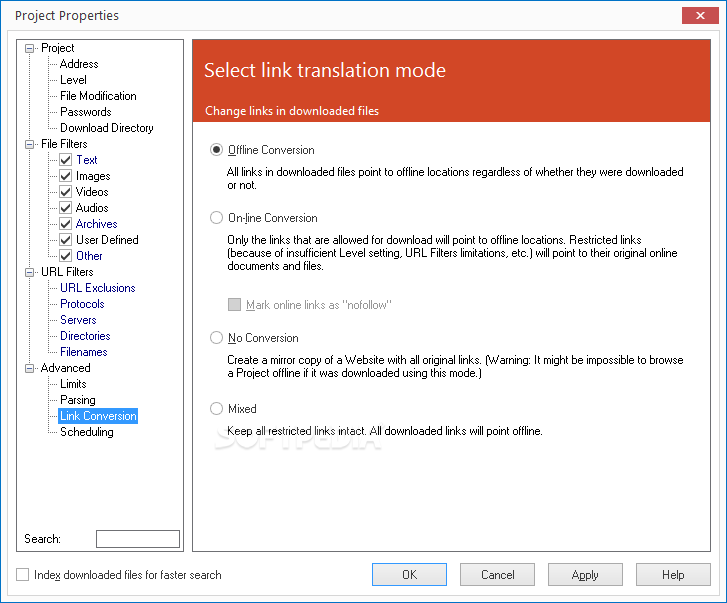727x603 pixels.
Task: Uncheck the Audios file filter checkbox
Action: (66, 208)
